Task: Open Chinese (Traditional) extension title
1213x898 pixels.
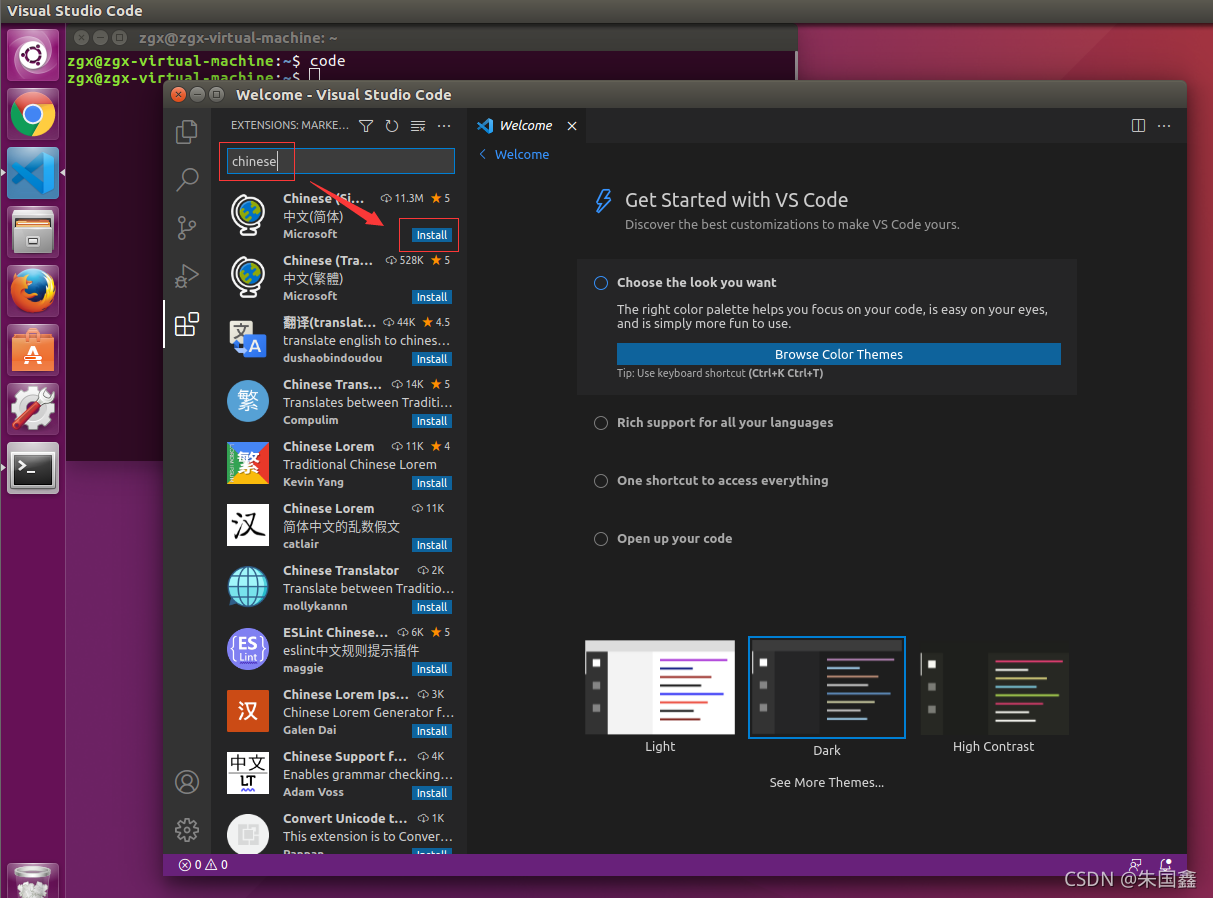Action: click(x=328, y=260)
